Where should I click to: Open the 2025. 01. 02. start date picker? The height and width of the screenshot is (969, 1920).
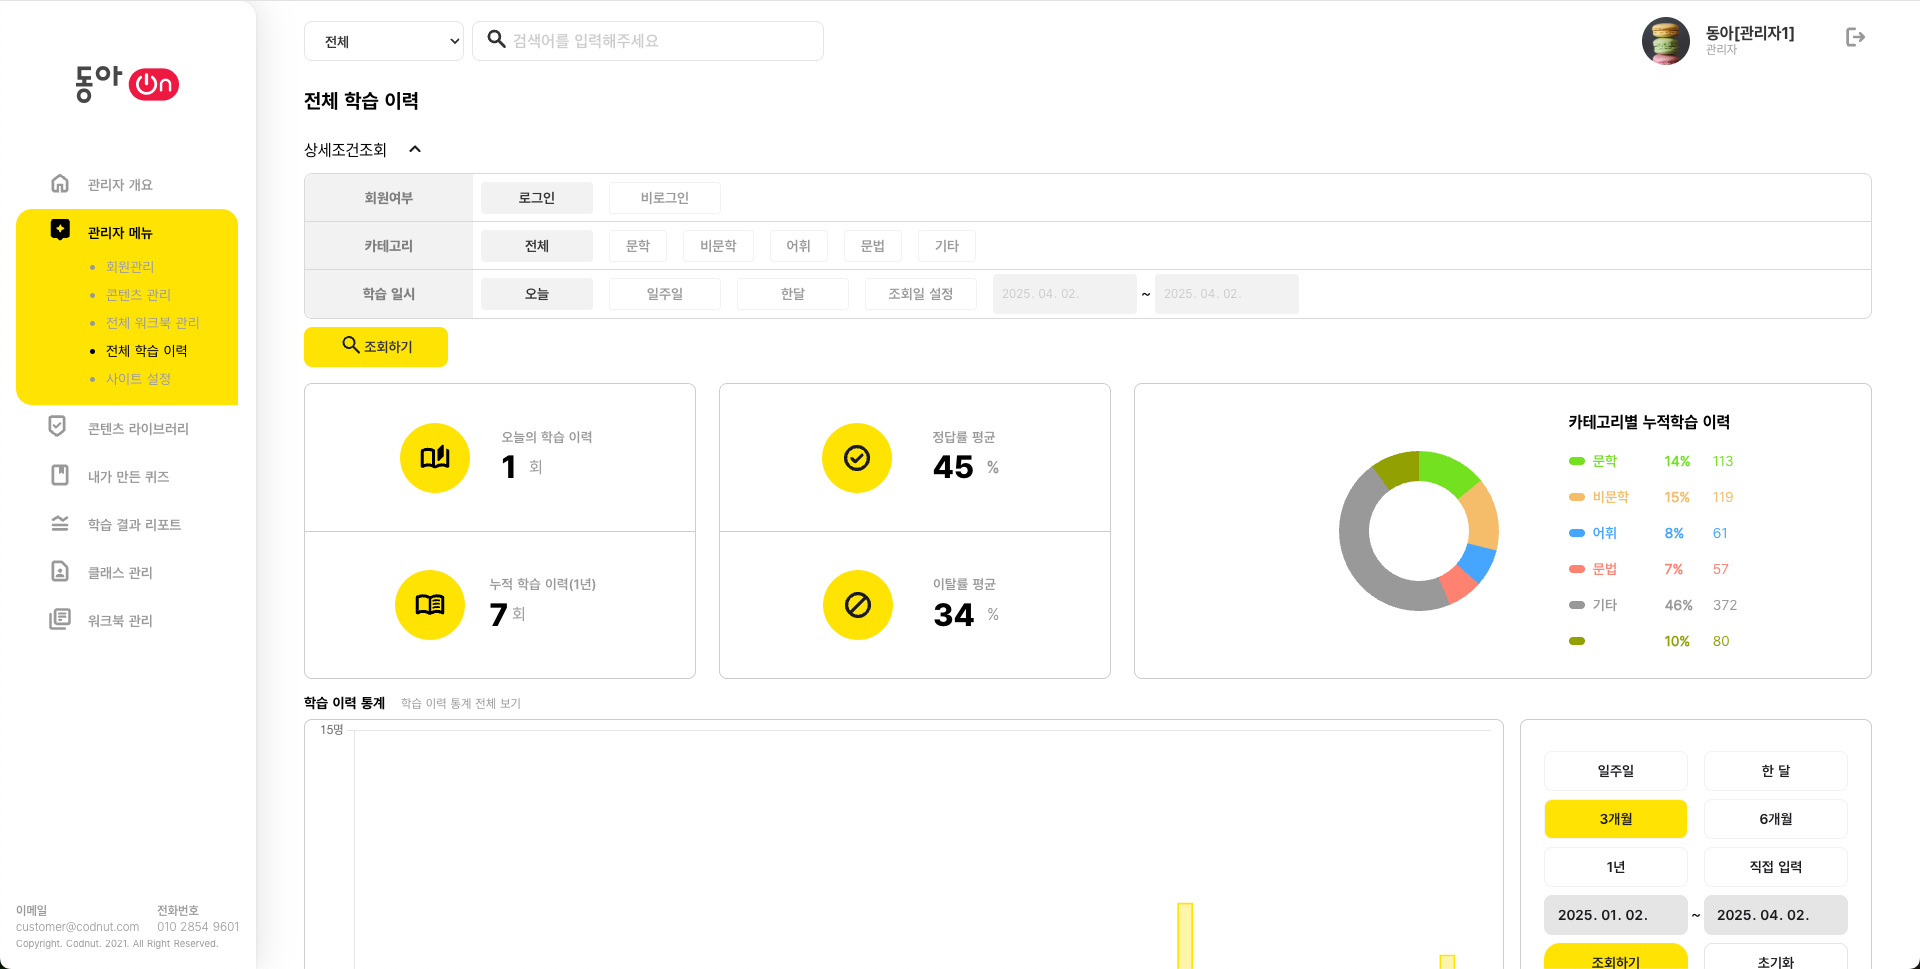1615,915
